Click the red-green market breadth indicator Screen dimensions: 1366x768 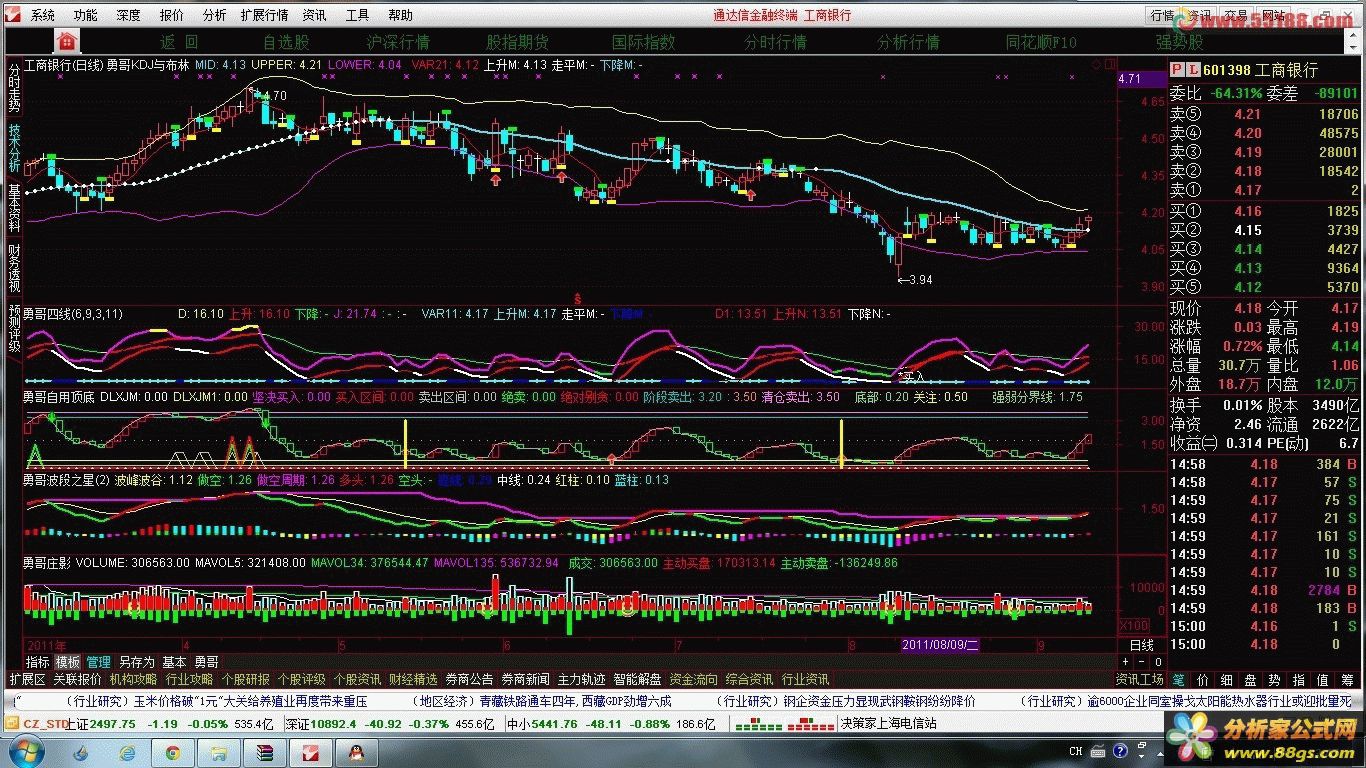click(784, 723)
